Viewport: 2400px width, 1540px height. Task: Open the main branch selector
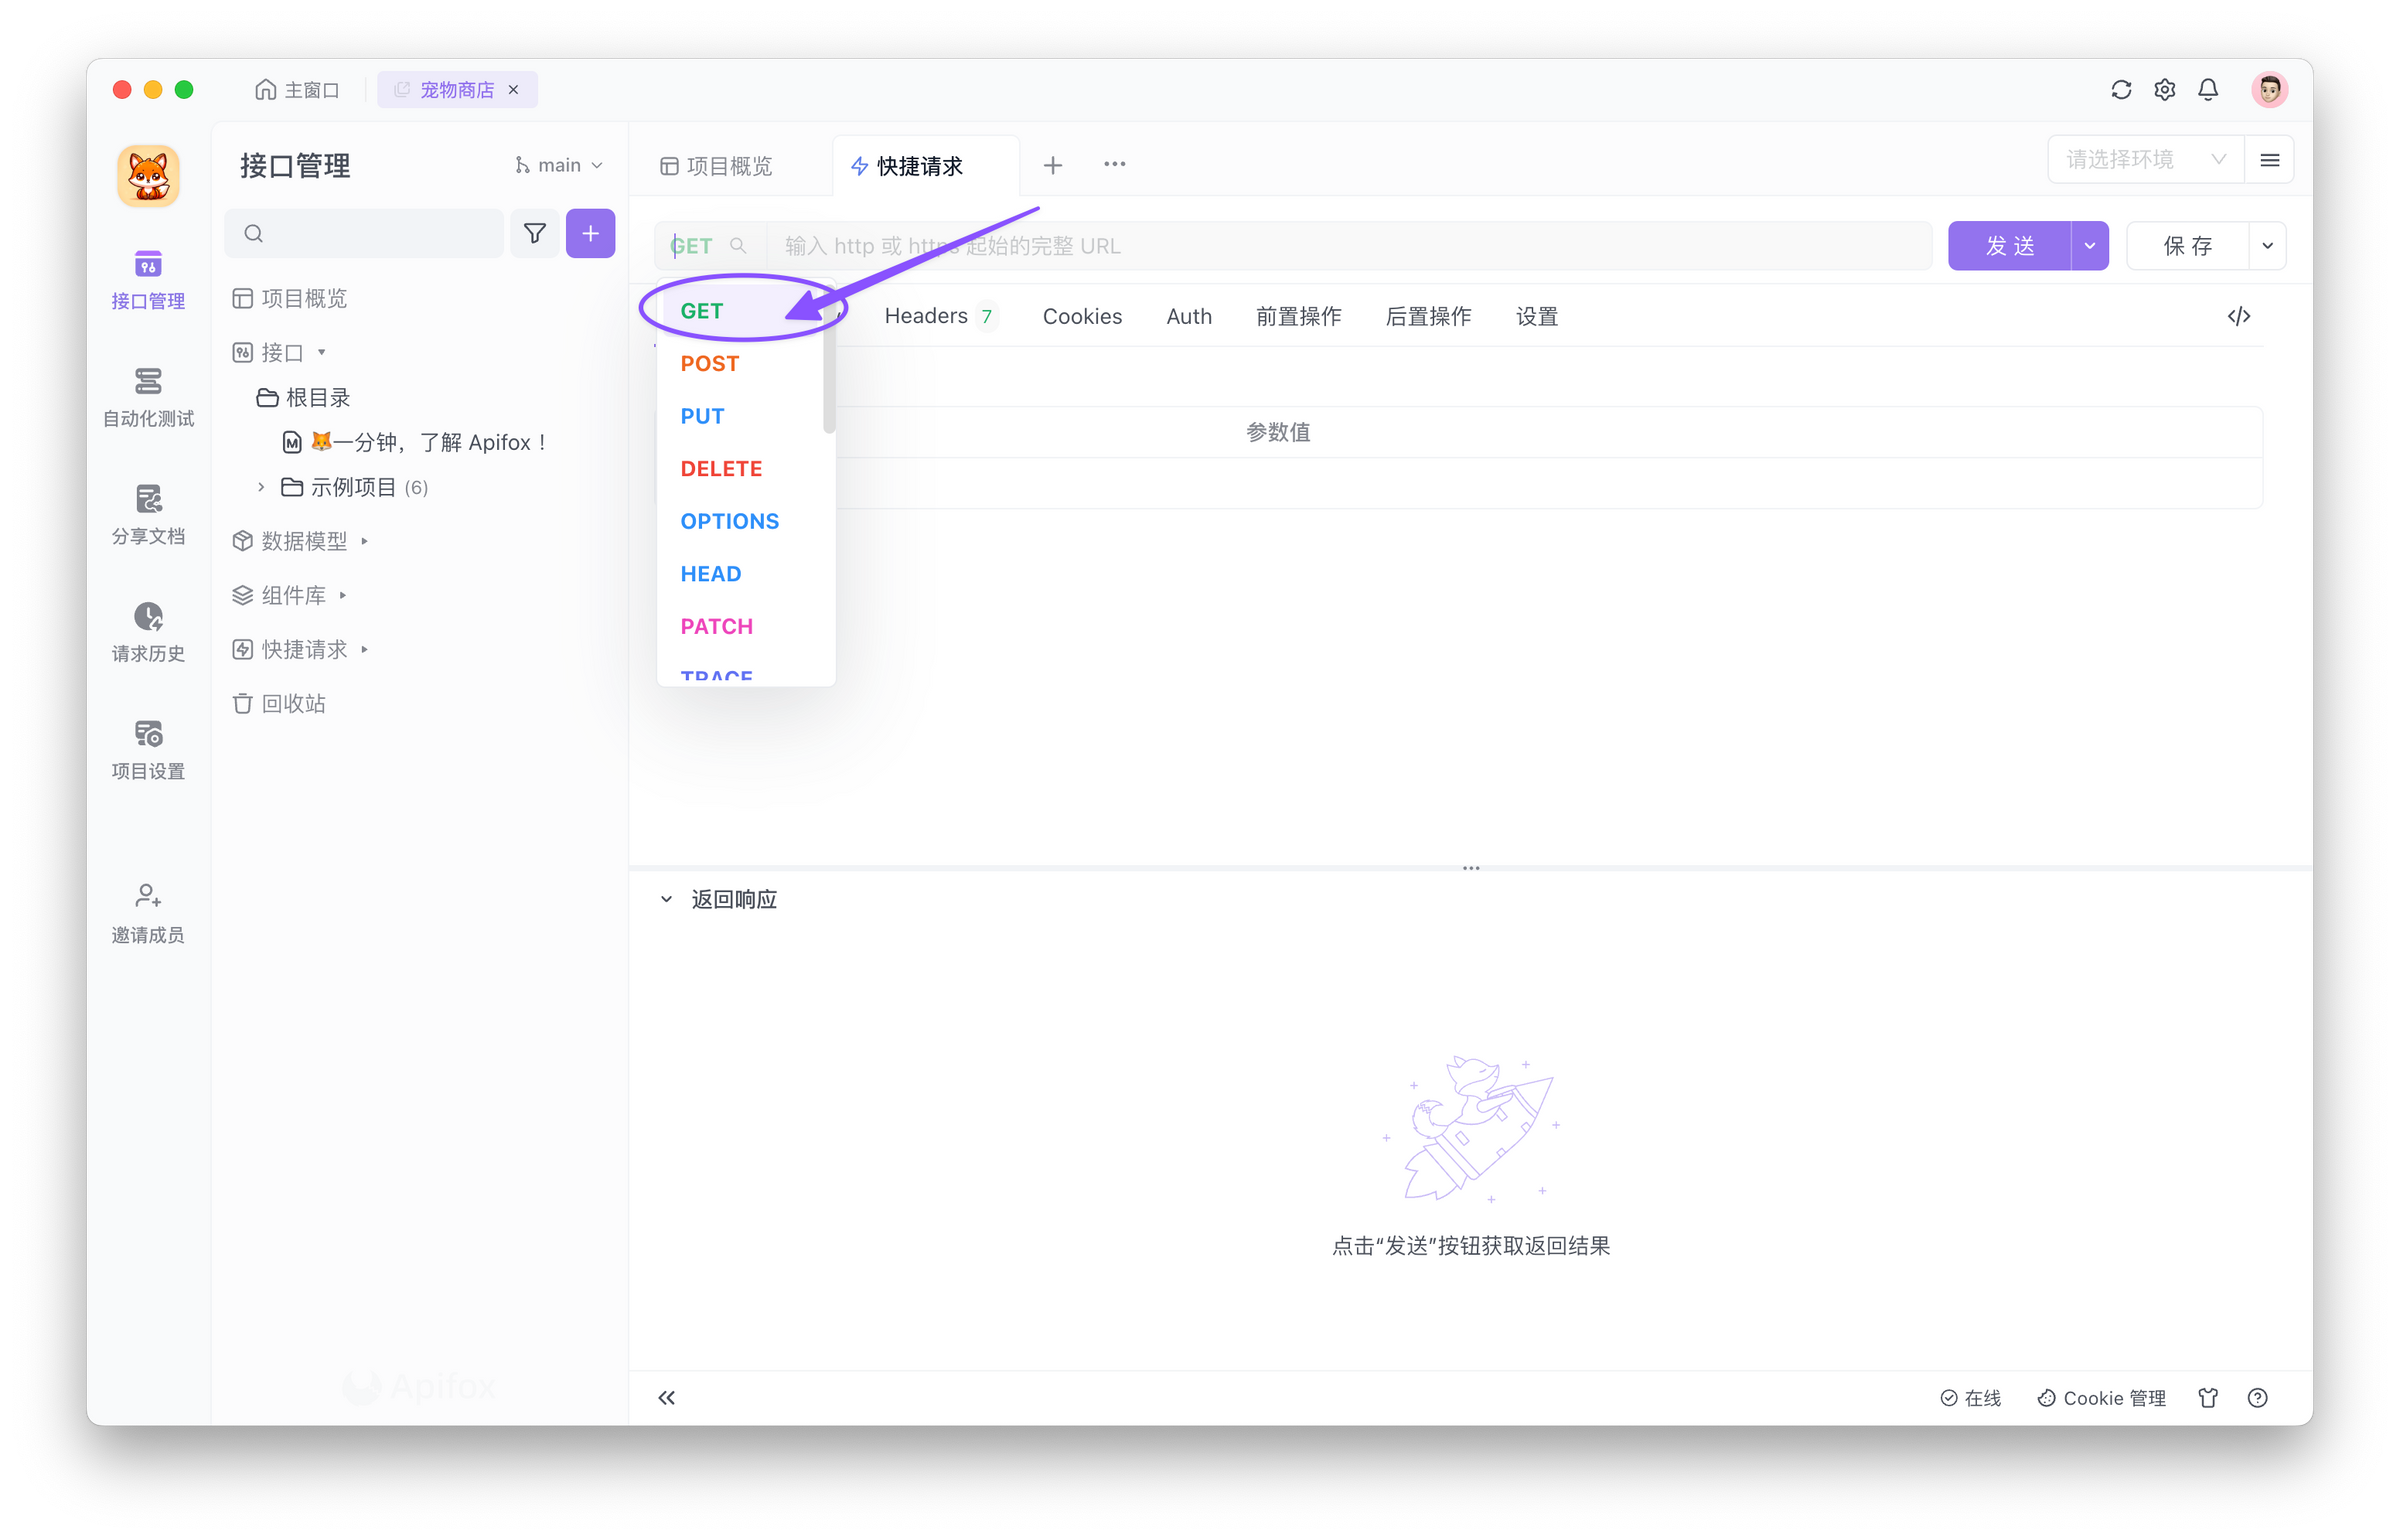click(558, 164)
